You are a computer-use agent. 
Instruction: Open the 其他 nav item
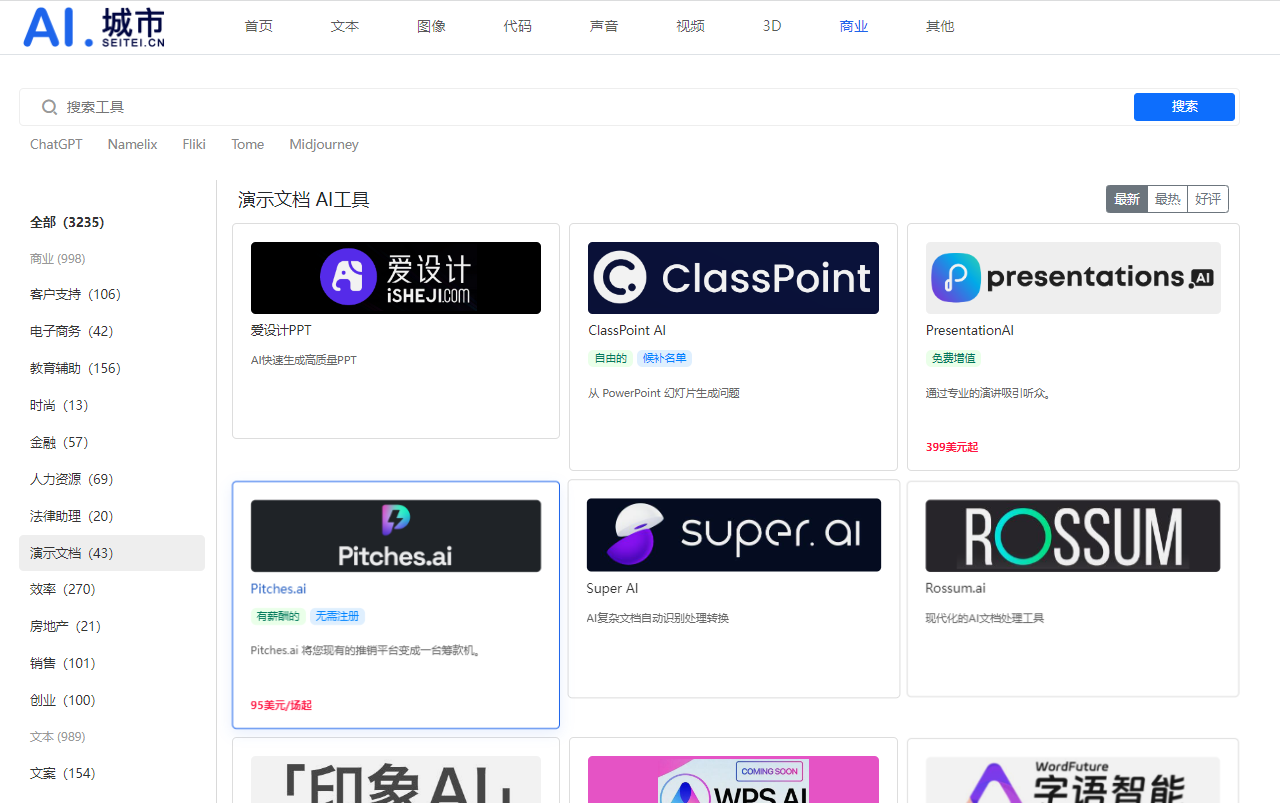click(940, 26)
